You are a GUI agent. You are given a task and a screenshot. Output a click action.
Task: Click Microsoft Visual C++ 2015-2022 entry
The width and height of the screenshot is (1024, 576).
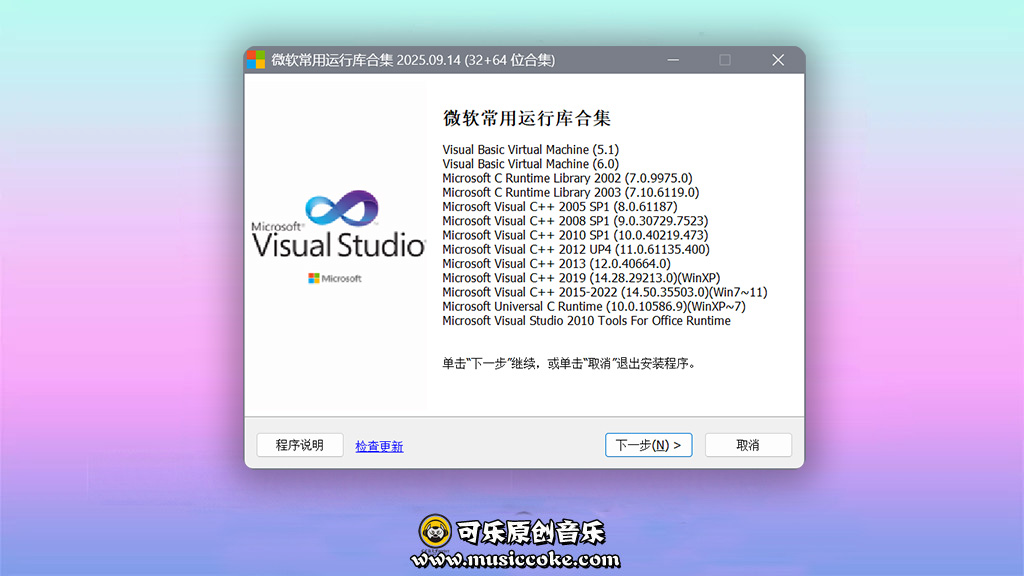(605, 293)
